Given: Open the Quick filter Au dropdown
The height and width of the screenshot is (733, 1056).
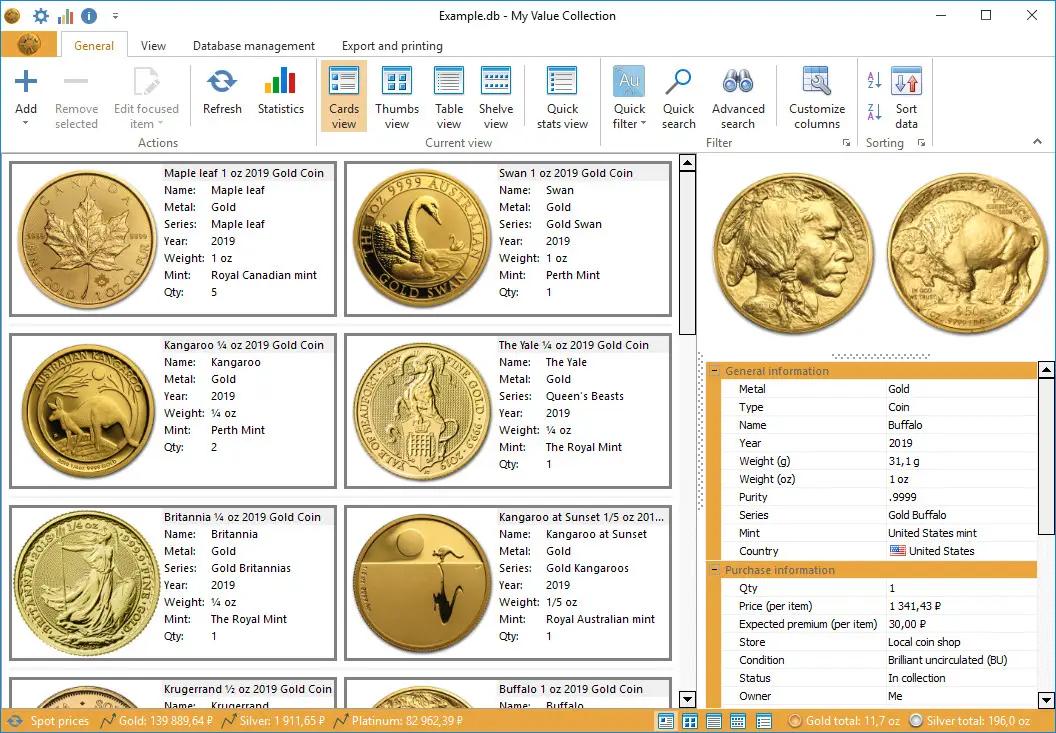Looking at the screenshot, I should (x=629, y=96).
